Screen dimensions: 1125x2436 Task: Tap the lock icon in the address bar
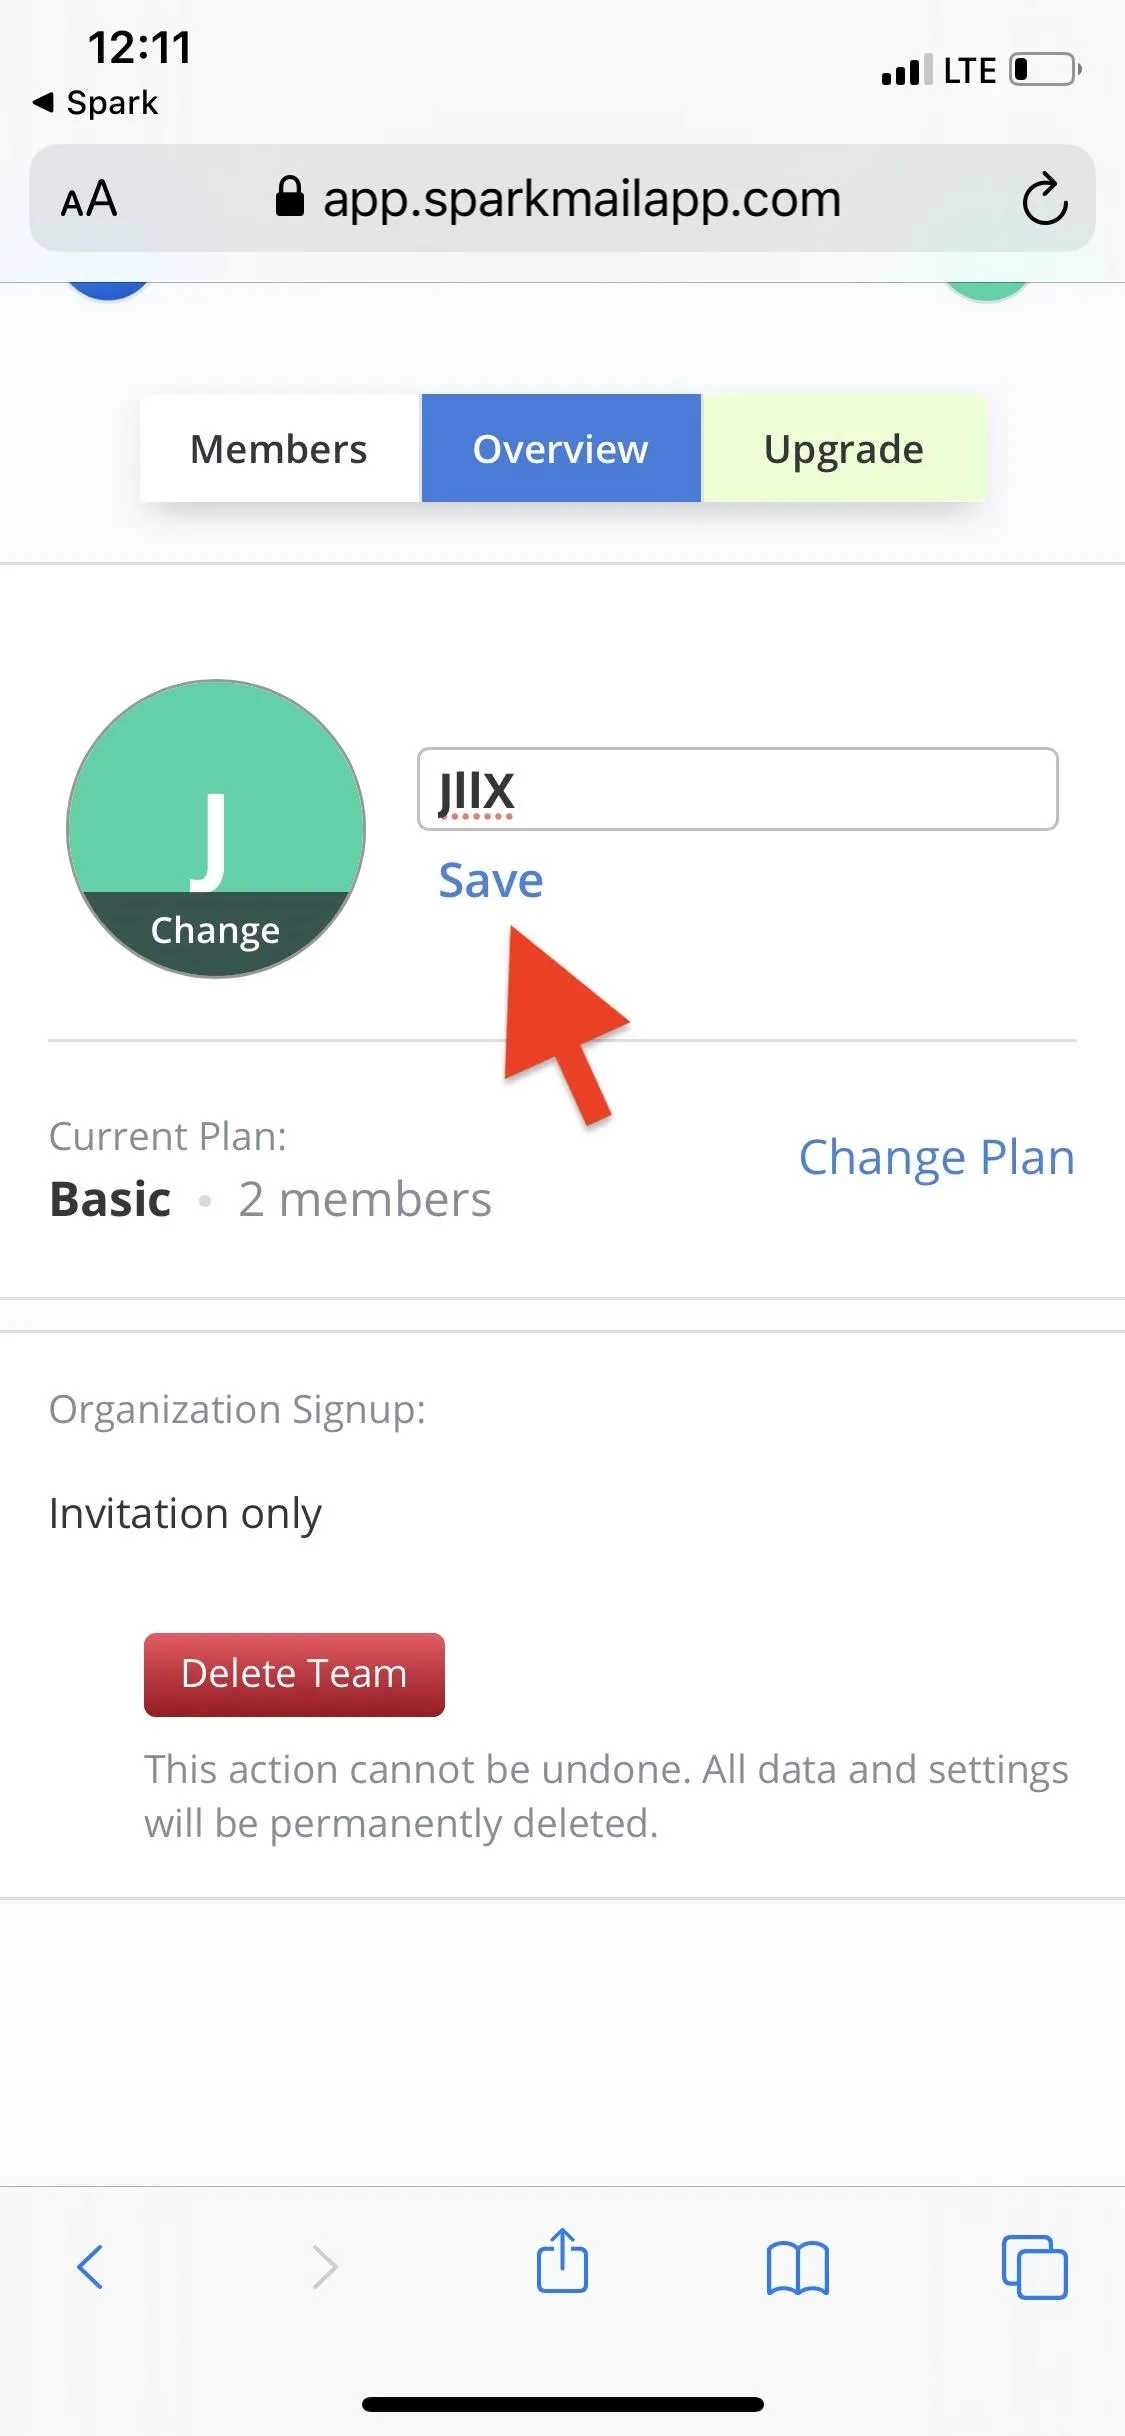[289, 197]
